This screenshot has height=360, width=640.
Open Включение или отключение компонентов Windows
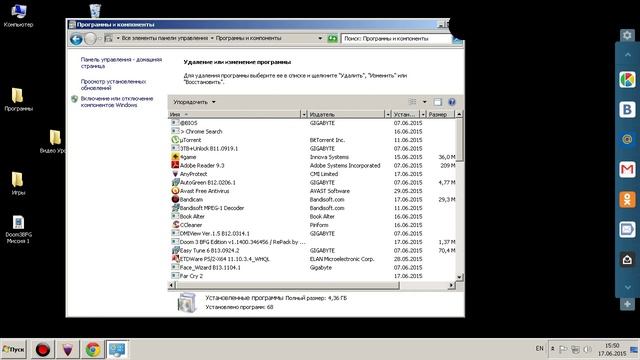point(117,102)
